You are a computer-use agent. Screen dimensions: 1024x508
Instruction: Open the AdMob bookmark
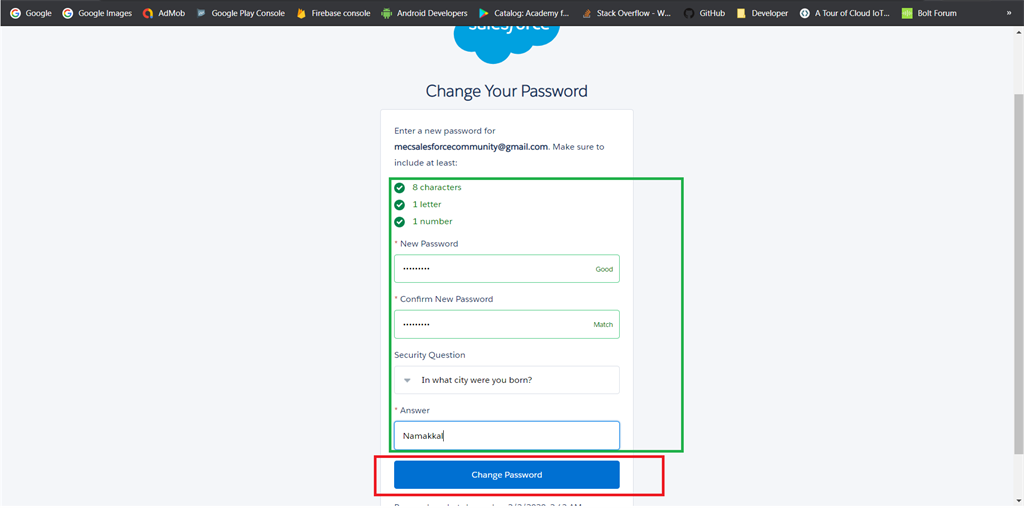164,13
